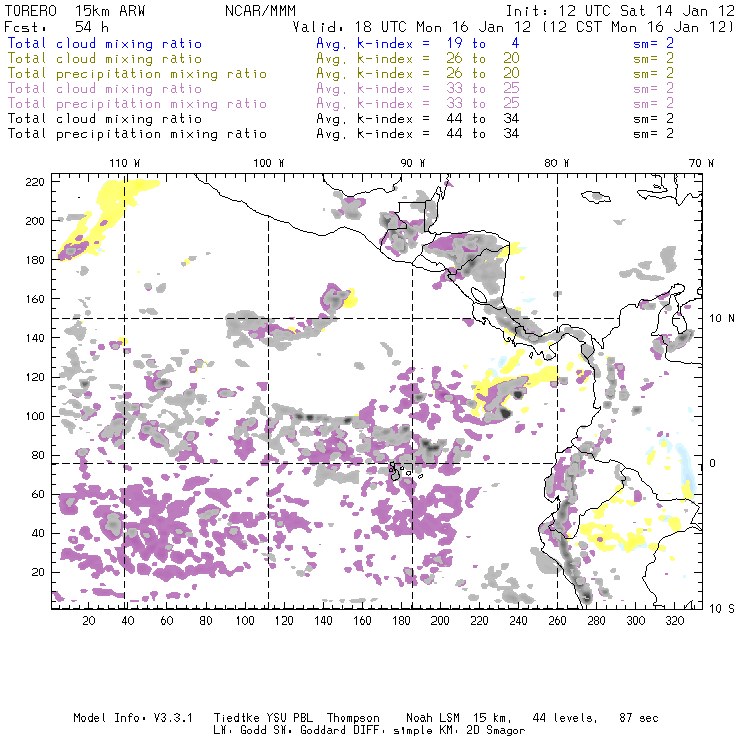Select the olive 'Total precipitation mixing ratio' legend line

pos(137,74)
